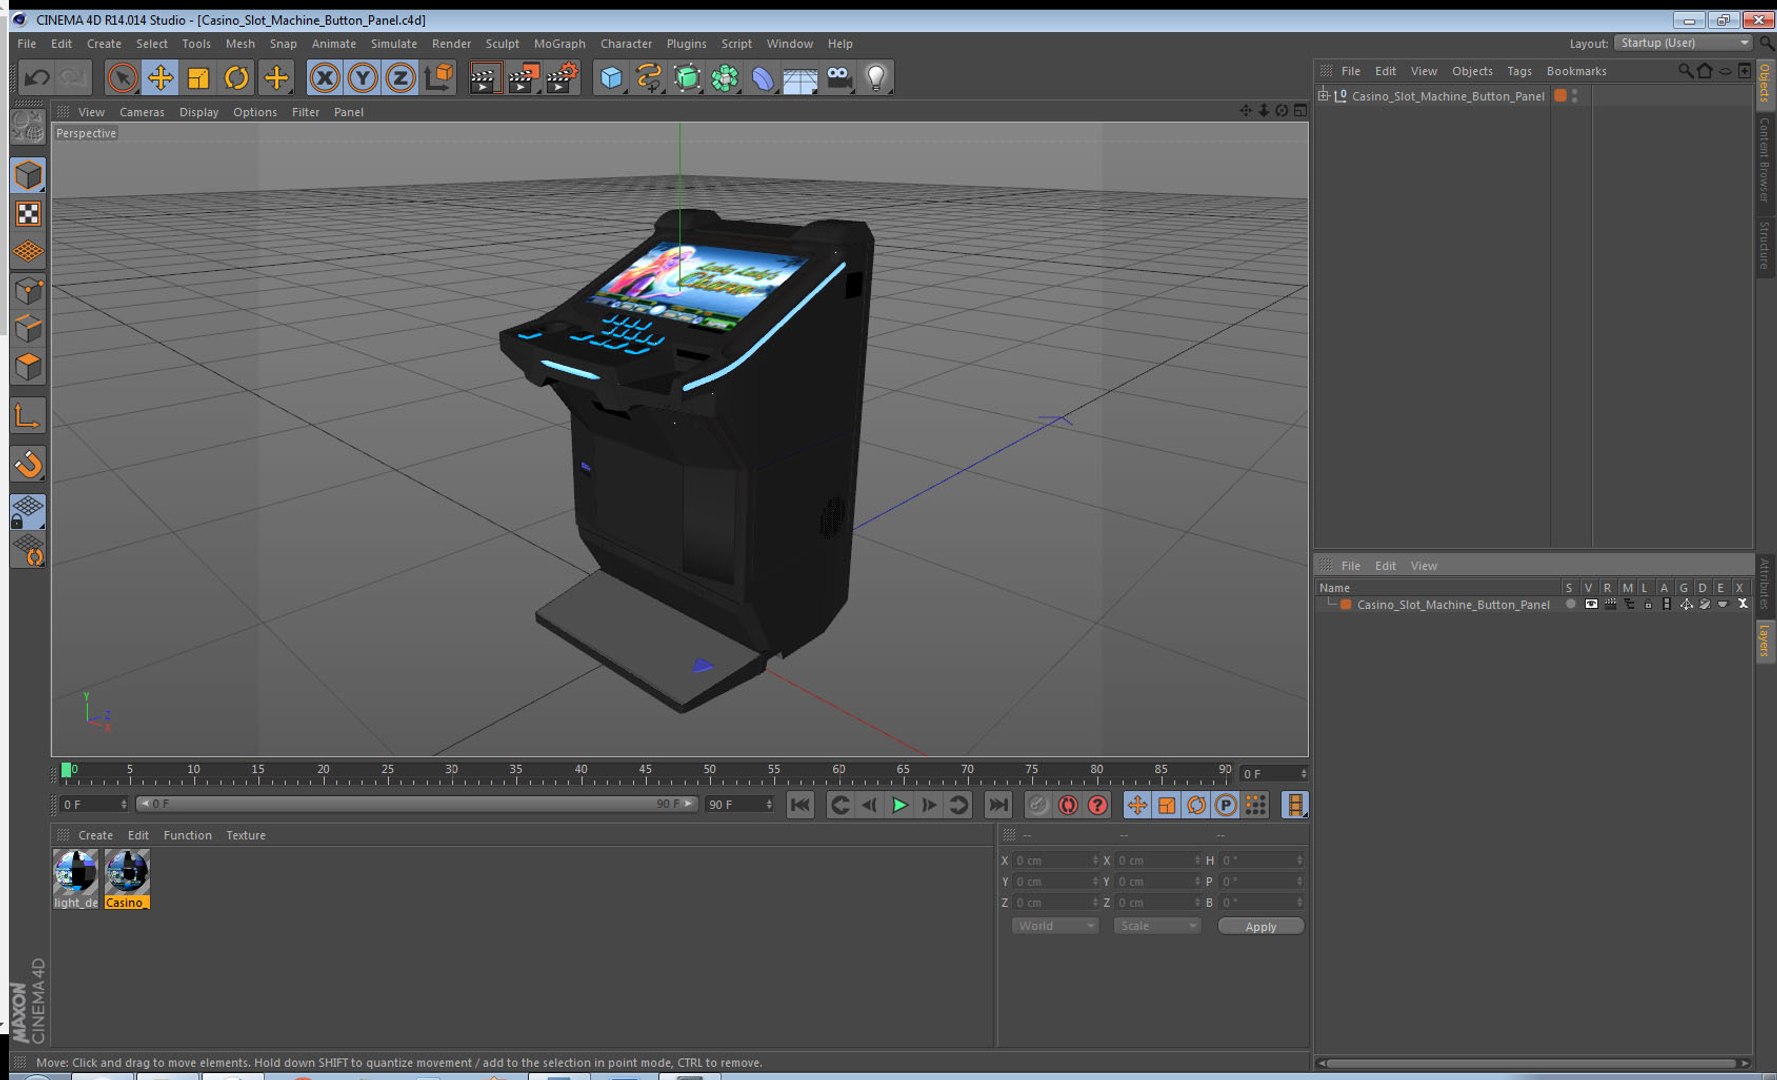Go to end of animation
This screenshot has height=1080, width=1777.
coord(998,805)
